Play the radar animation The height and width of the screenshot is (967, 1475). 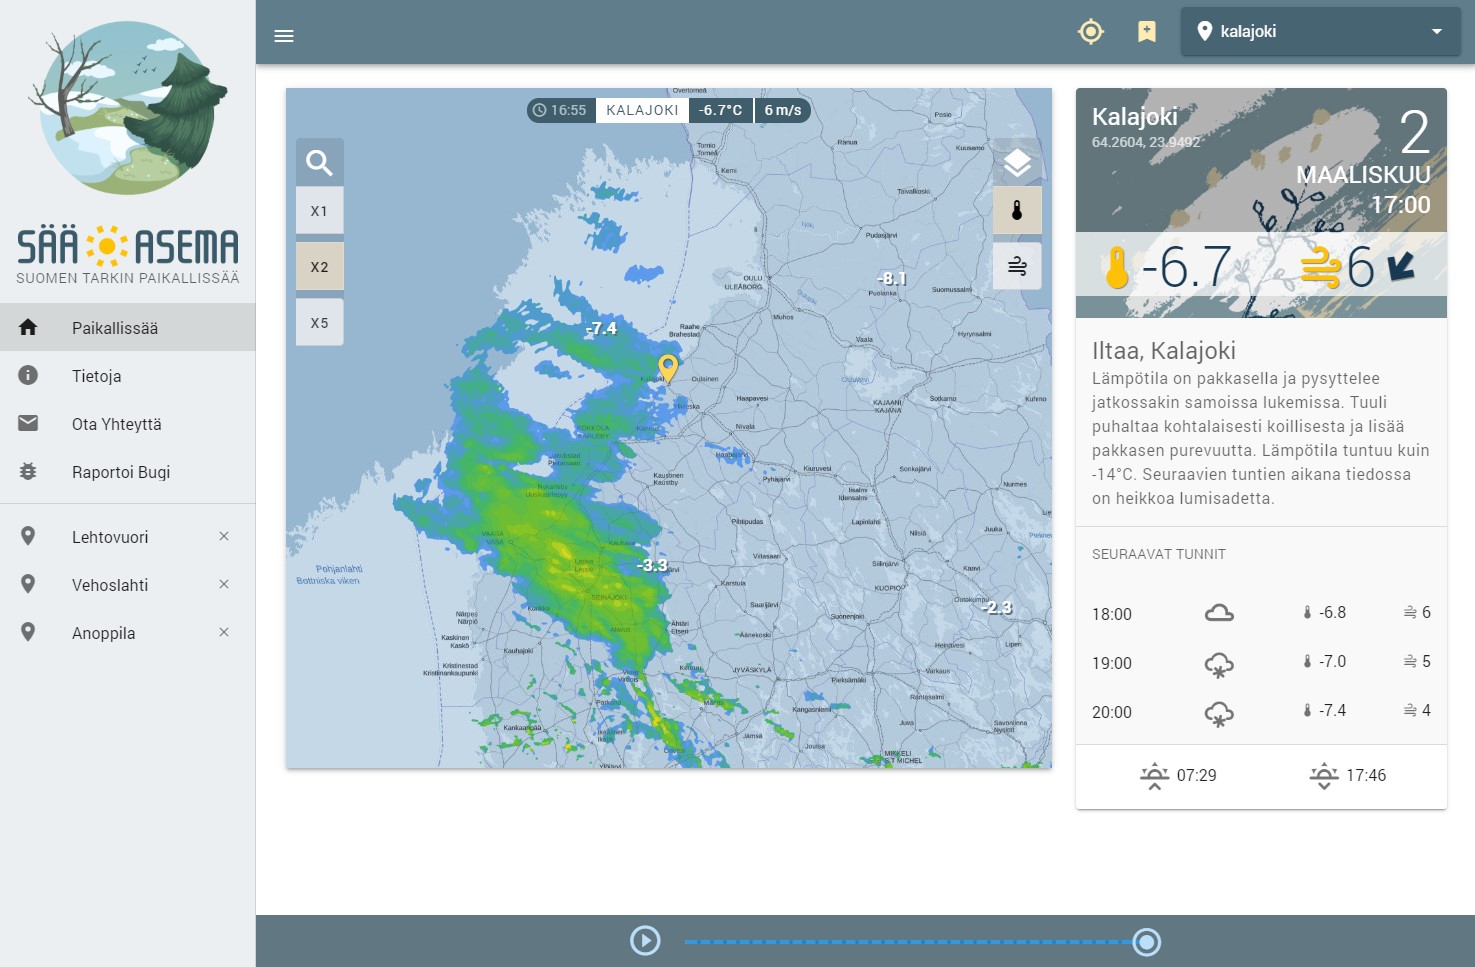click(x=645, y=941)
